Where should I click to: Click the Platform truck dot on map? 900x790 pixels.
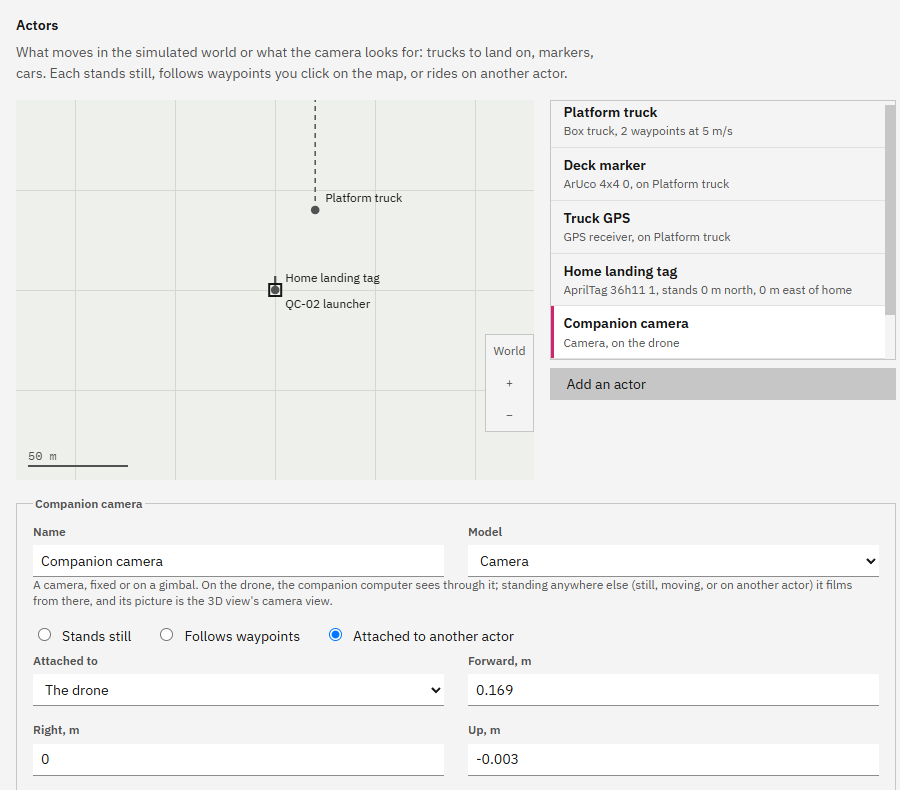click(315, 210)
